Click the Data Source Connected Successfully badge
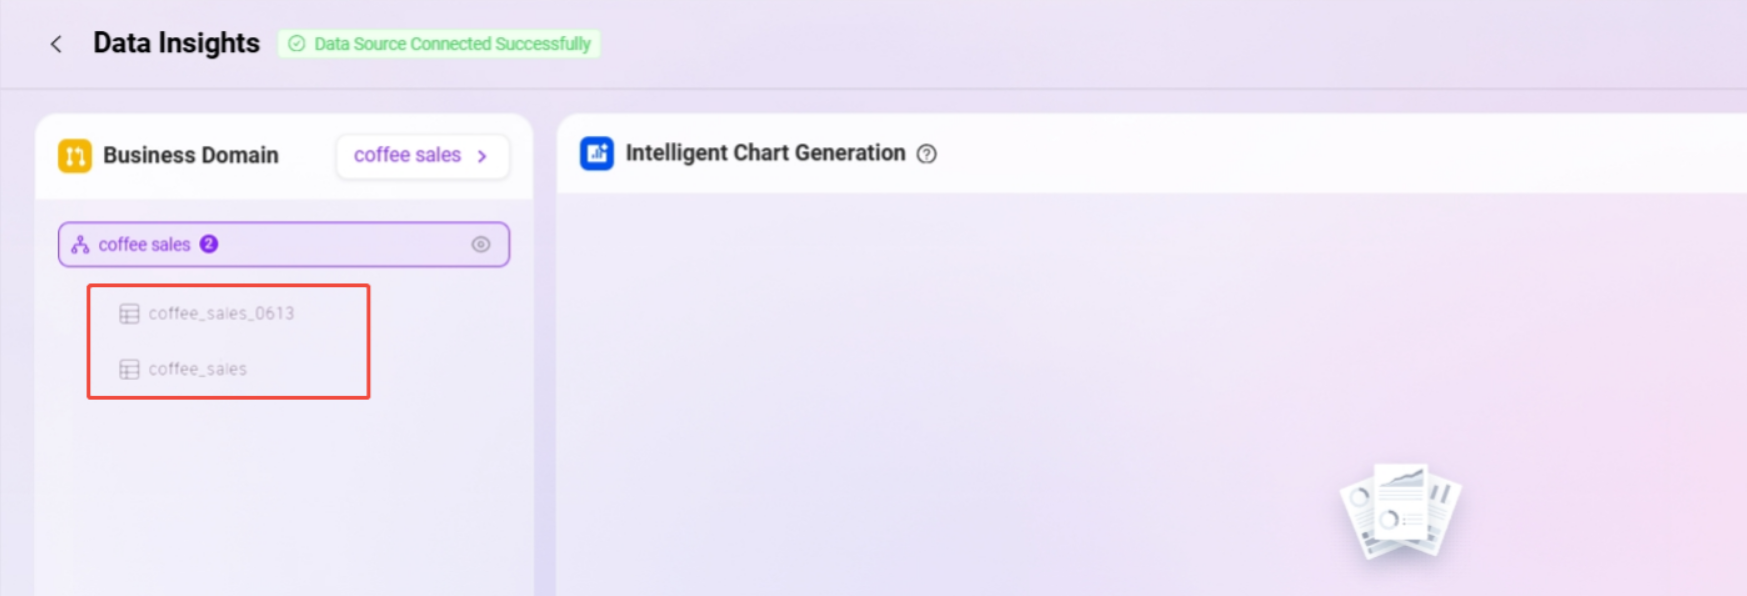The image size is (1747, 596). pos(439,44)
